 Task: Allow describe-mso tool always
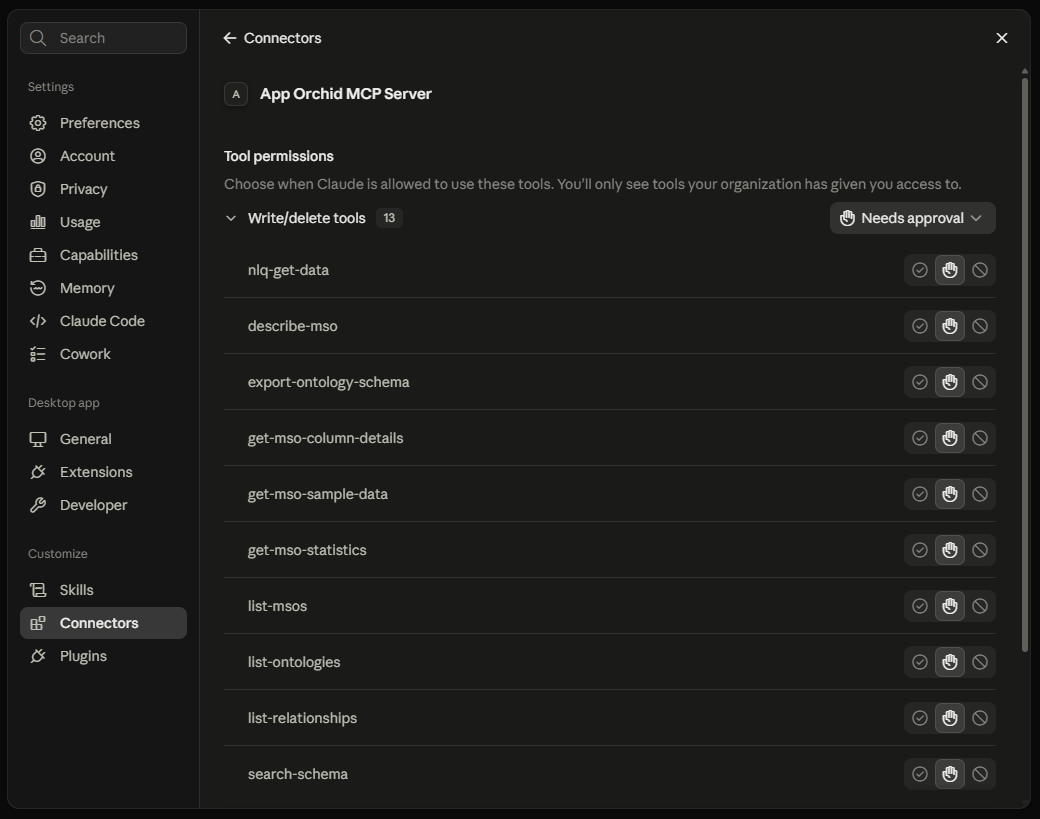pyautogui.click(x=919, y=326)
